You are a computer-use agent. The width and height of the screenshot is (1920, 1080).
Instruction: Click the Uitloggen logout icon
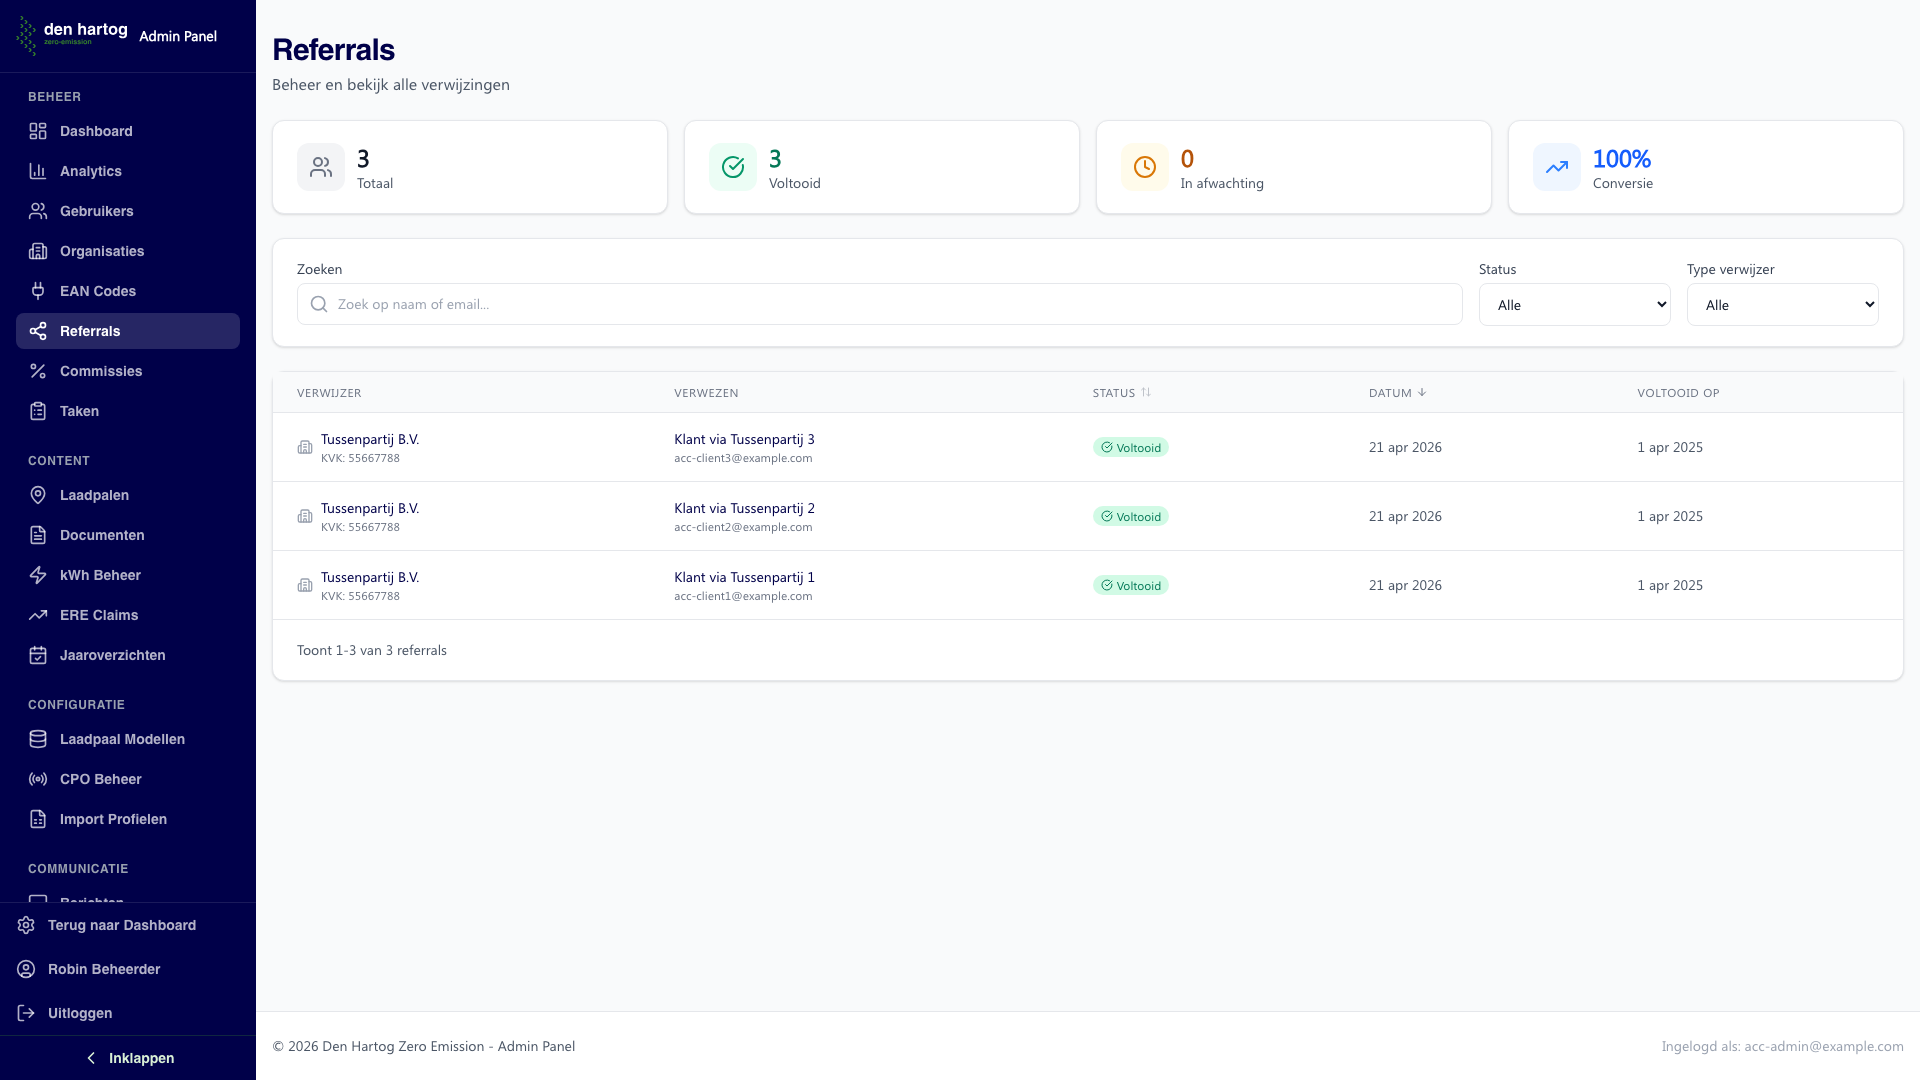pos(26,1013)
